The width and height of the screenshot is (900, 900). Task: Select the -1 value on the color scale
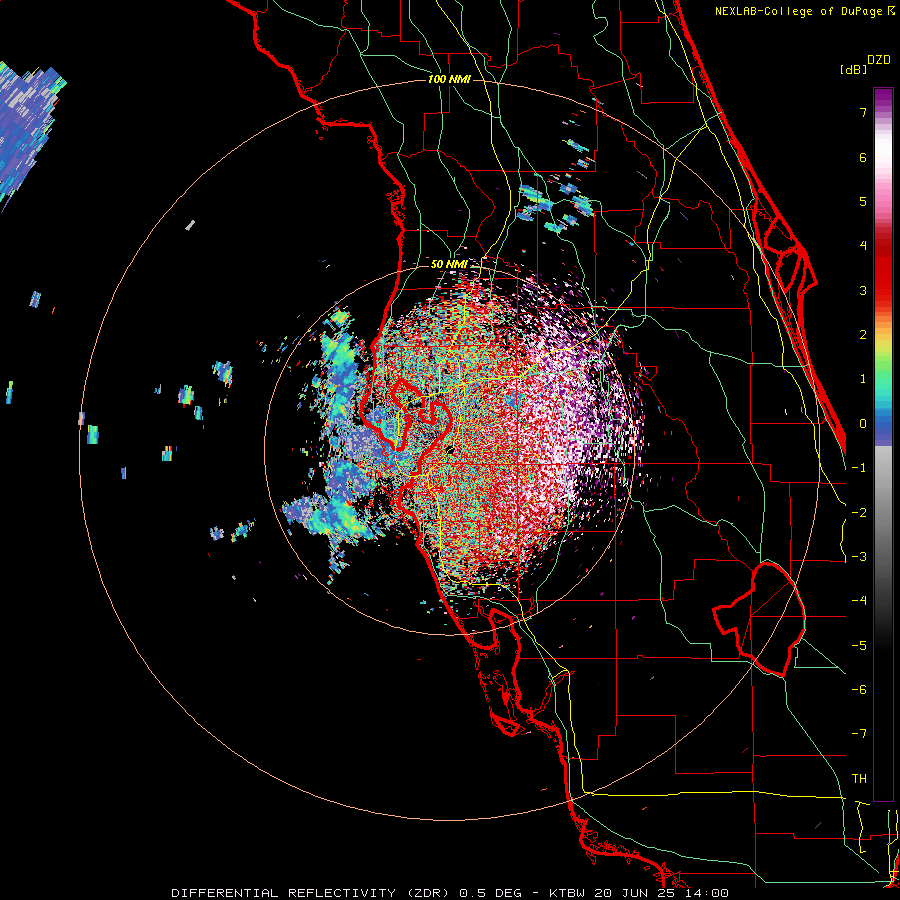(x=859, y=468)
